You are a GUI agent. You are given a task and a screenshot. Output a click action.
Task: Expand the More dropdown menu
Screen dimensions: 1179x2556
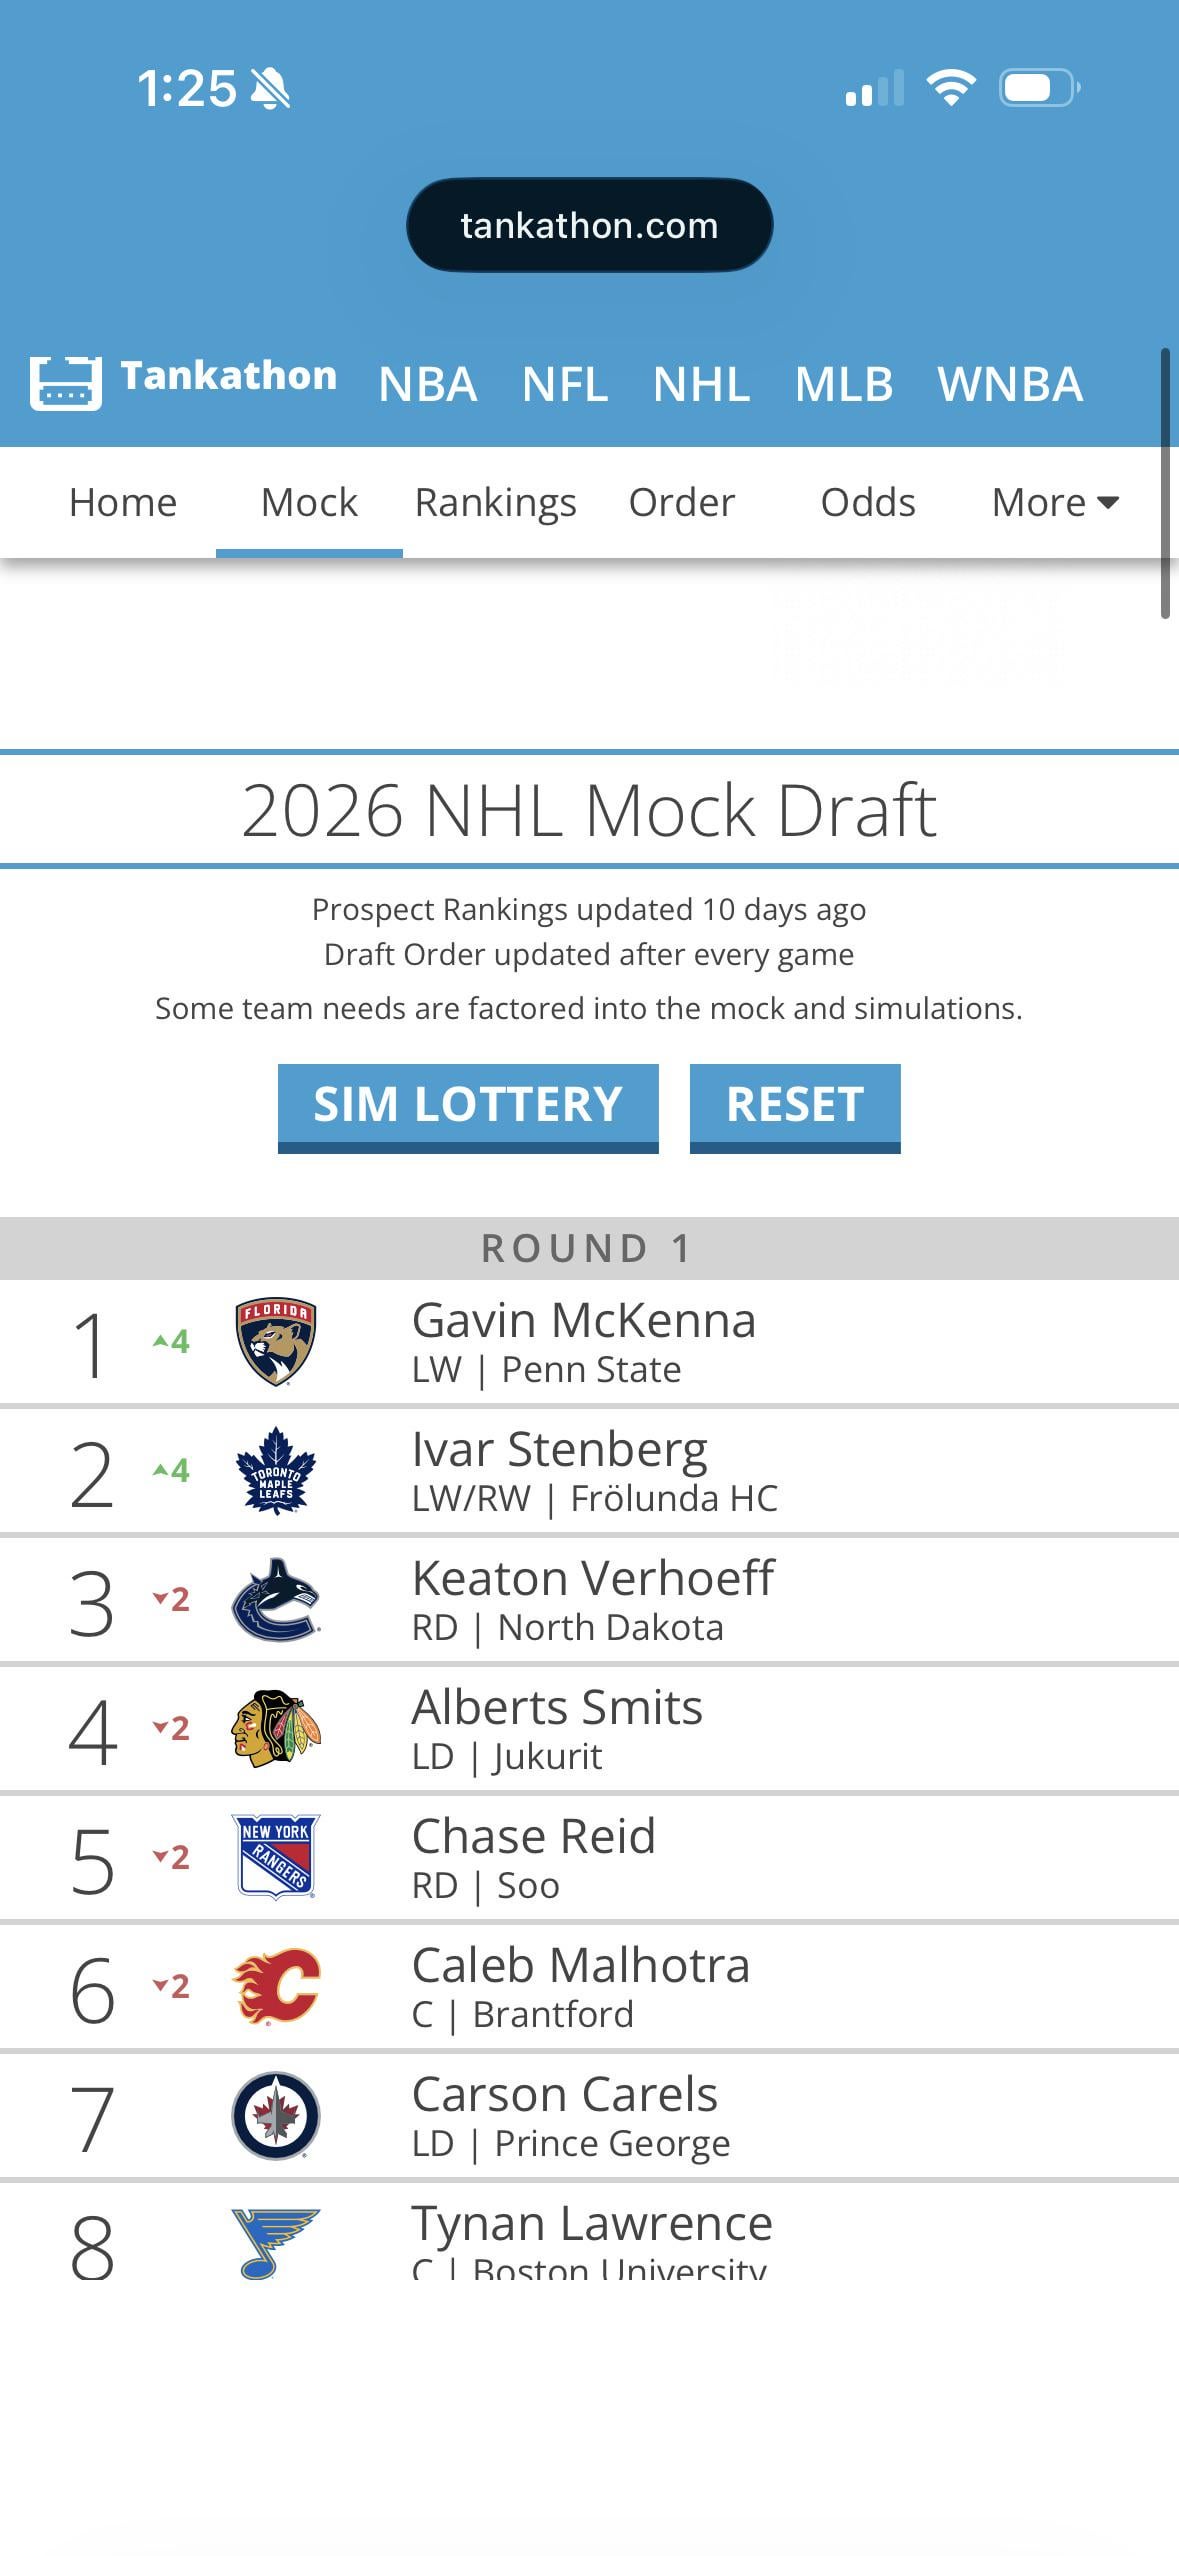(x=1054, y=502)
